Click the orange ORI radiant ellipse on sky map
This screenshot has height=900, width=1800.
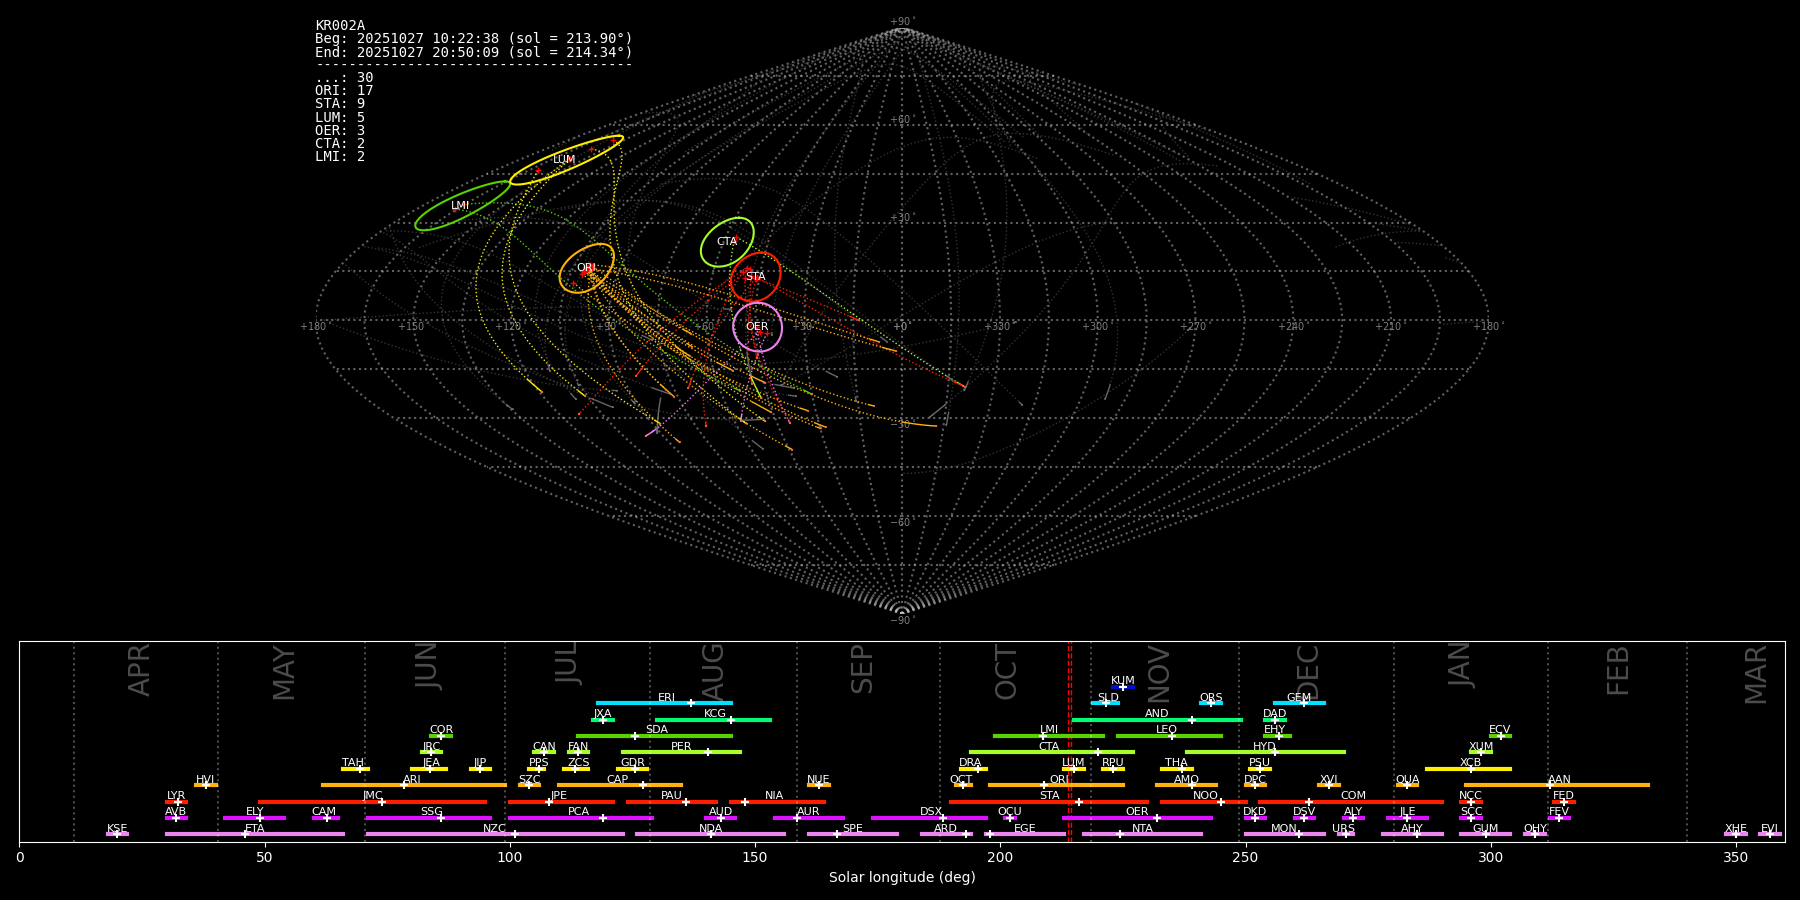(587, 268)
